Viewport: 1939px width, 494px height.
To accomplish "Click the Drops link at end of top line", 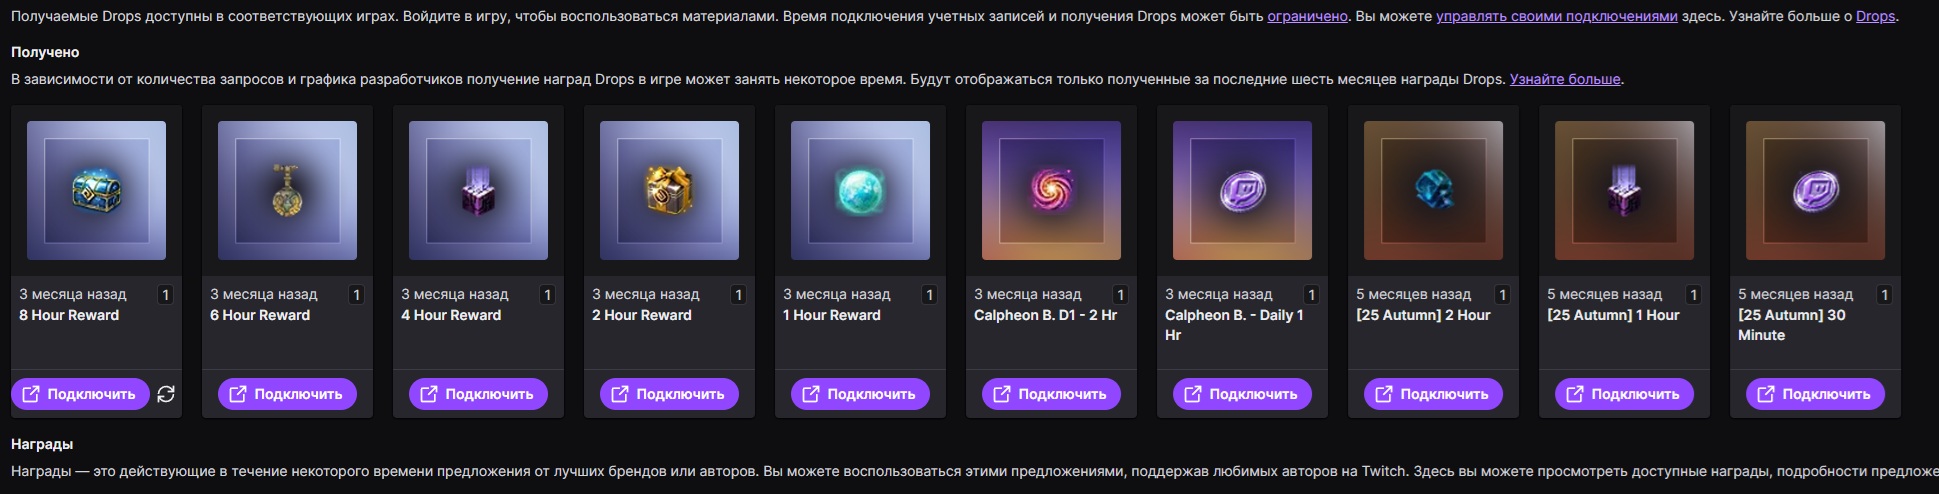I will pos(1875,16).
